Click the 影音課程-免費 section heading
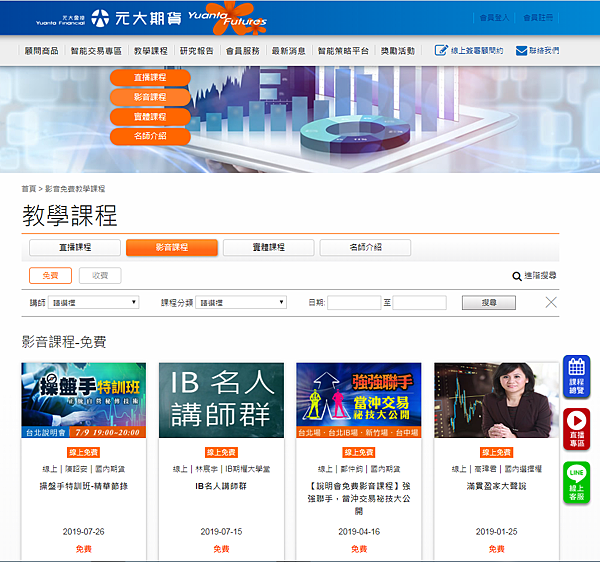This screenshot has width=600, height=562. tap(64, 342)
